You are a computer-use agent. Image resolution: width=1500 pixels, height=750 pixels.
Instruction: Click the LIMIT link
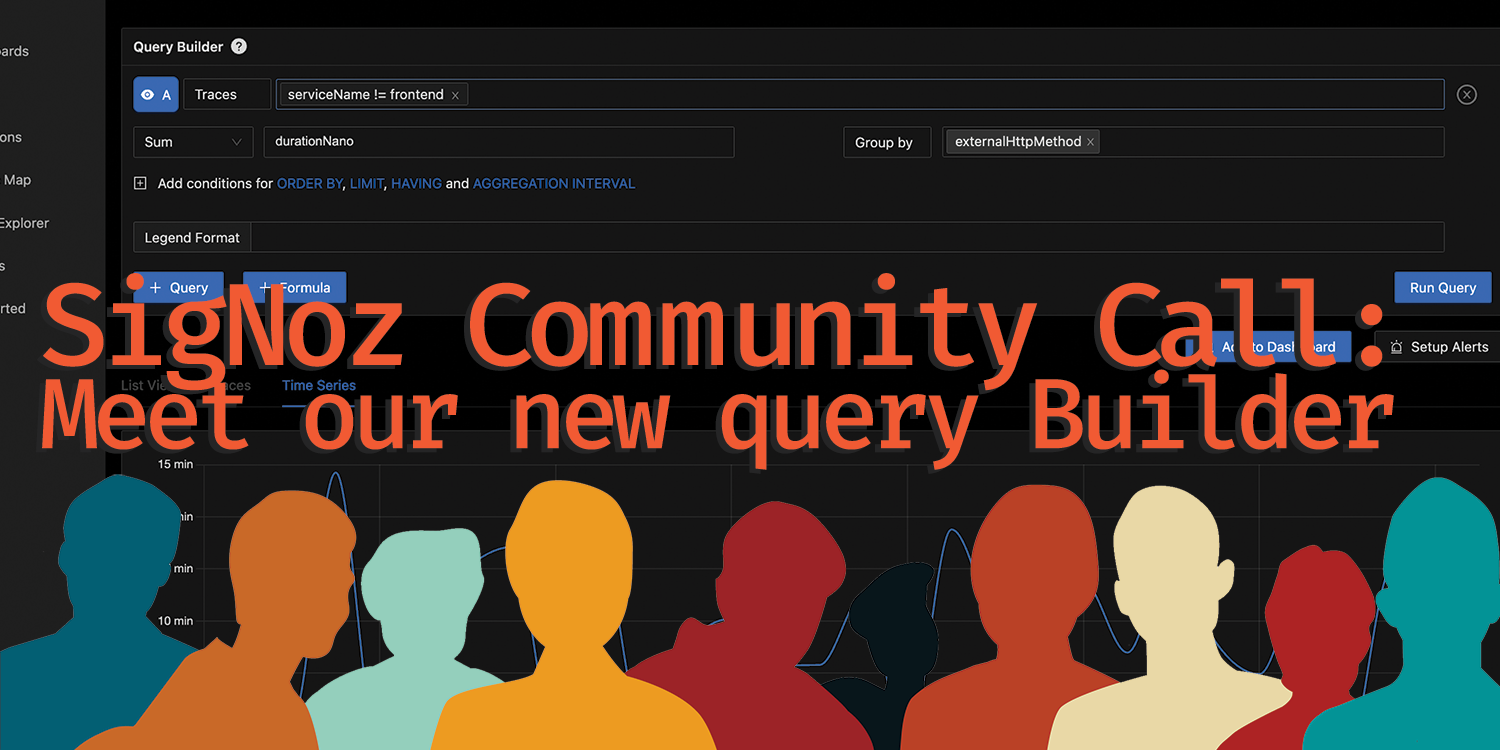coord(367,184)
